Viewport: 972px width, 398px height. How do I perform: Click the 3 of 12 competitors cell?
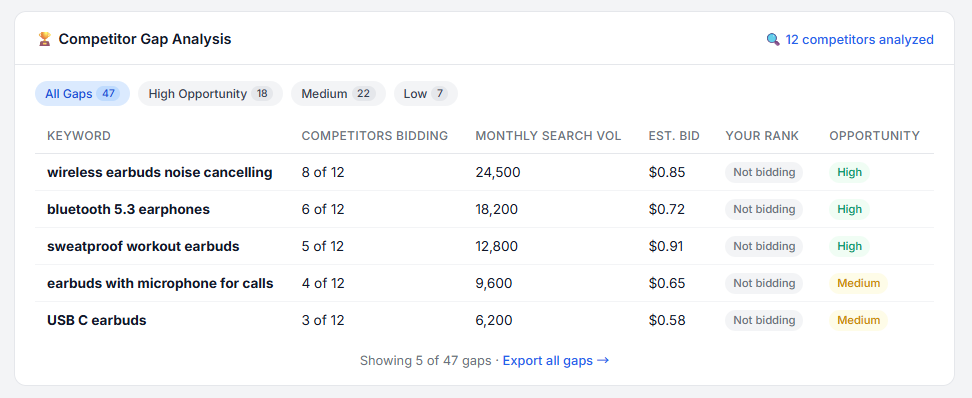click(322, 321)
